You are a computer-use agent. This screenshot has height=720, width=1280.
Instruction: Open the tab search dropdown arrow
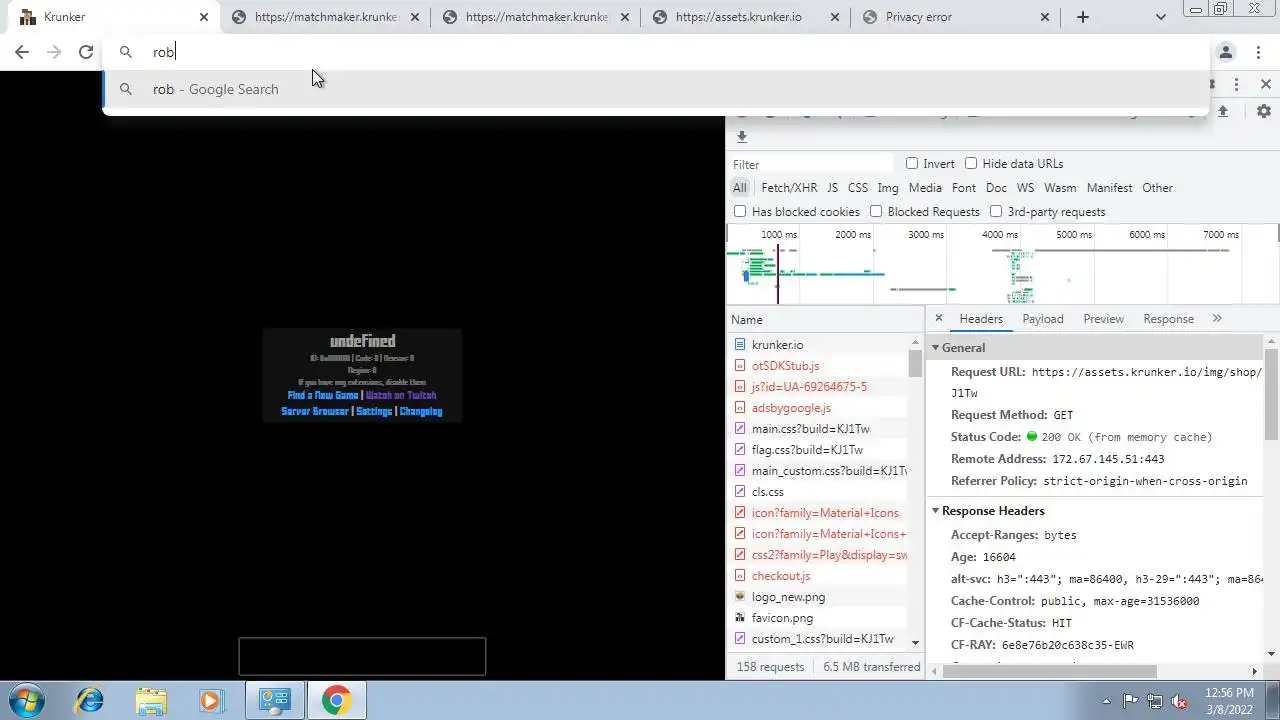pyautogui.click(x=1160, y=17)
